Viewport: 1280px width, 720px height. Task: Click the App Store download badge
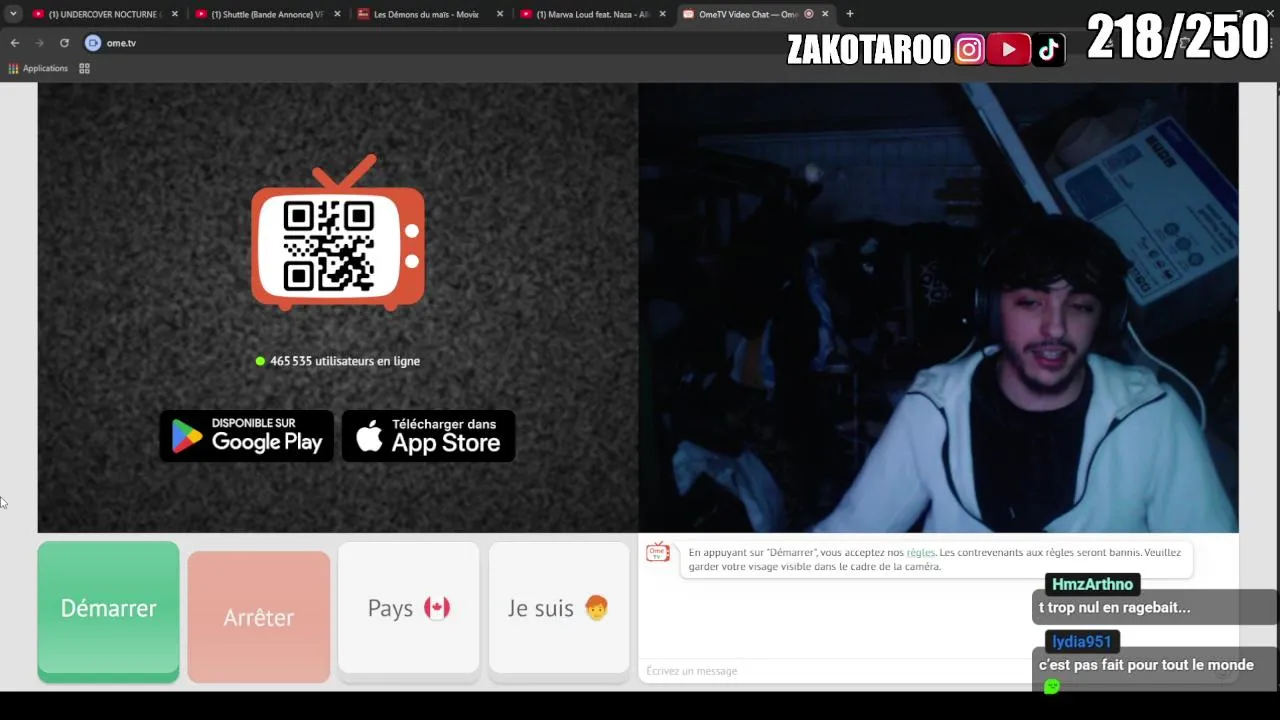(x=428, y=436)
